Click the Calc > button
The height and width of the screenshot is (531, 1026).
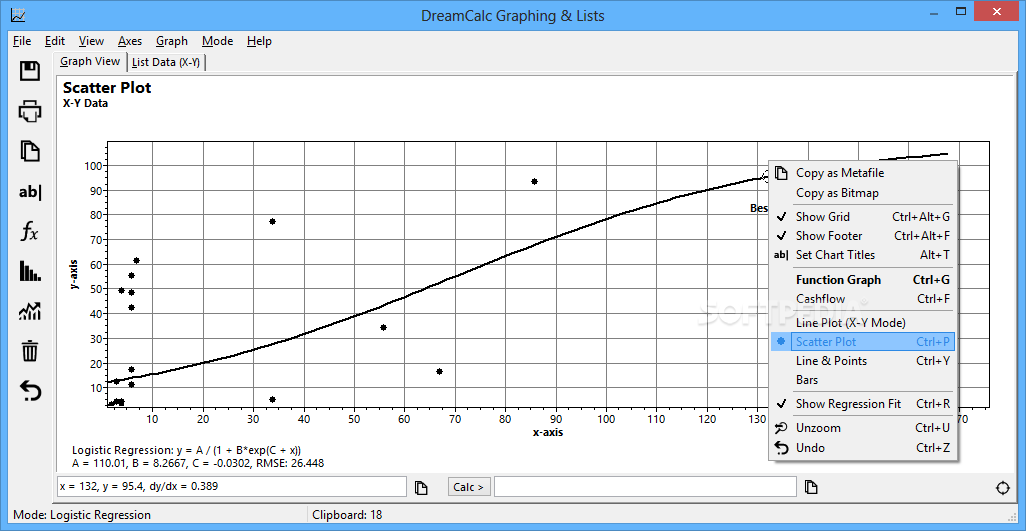coord(469,487)
